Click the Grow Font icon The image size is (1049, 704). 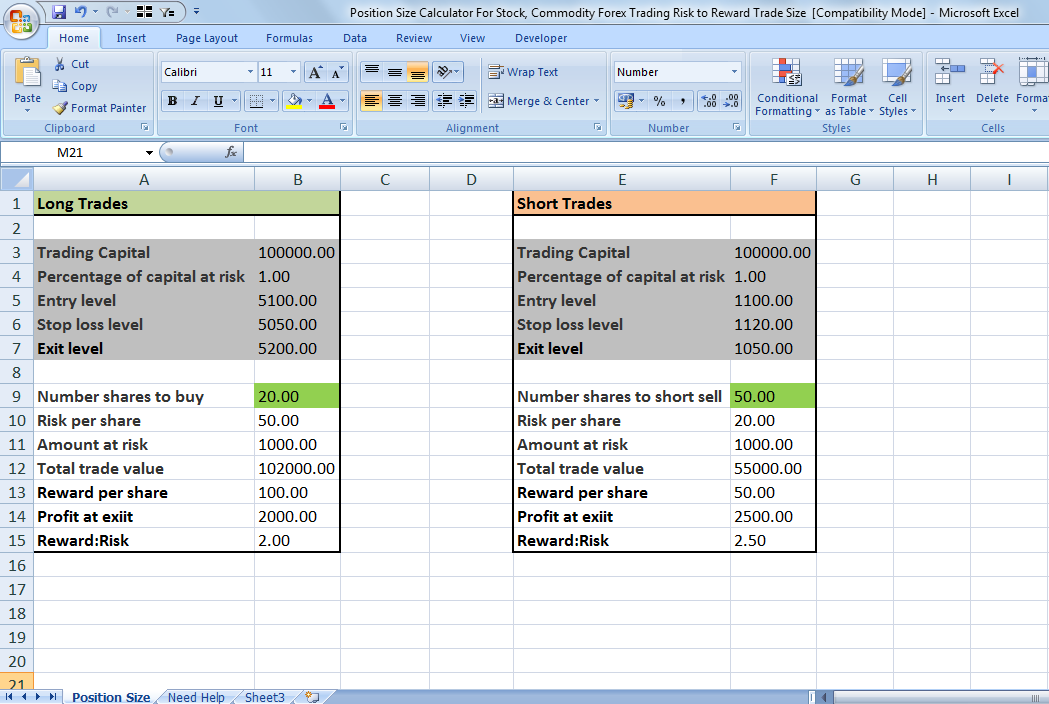pos(315,72)
